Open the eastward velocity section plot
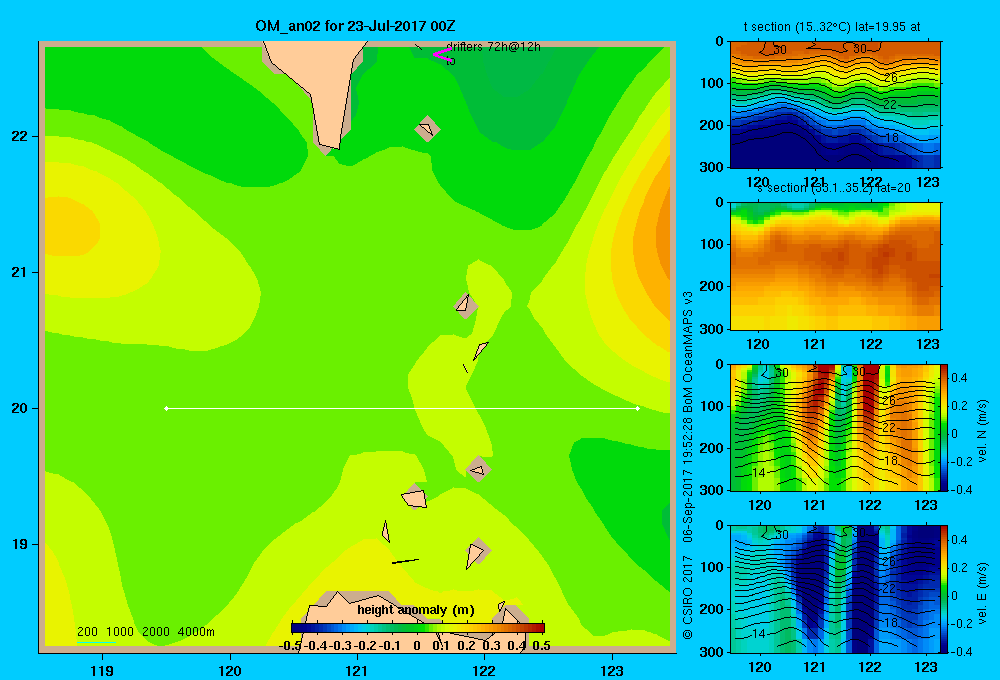Image resolution: width=1000 pixels, height=680 pixels. (x=835, y=589)
